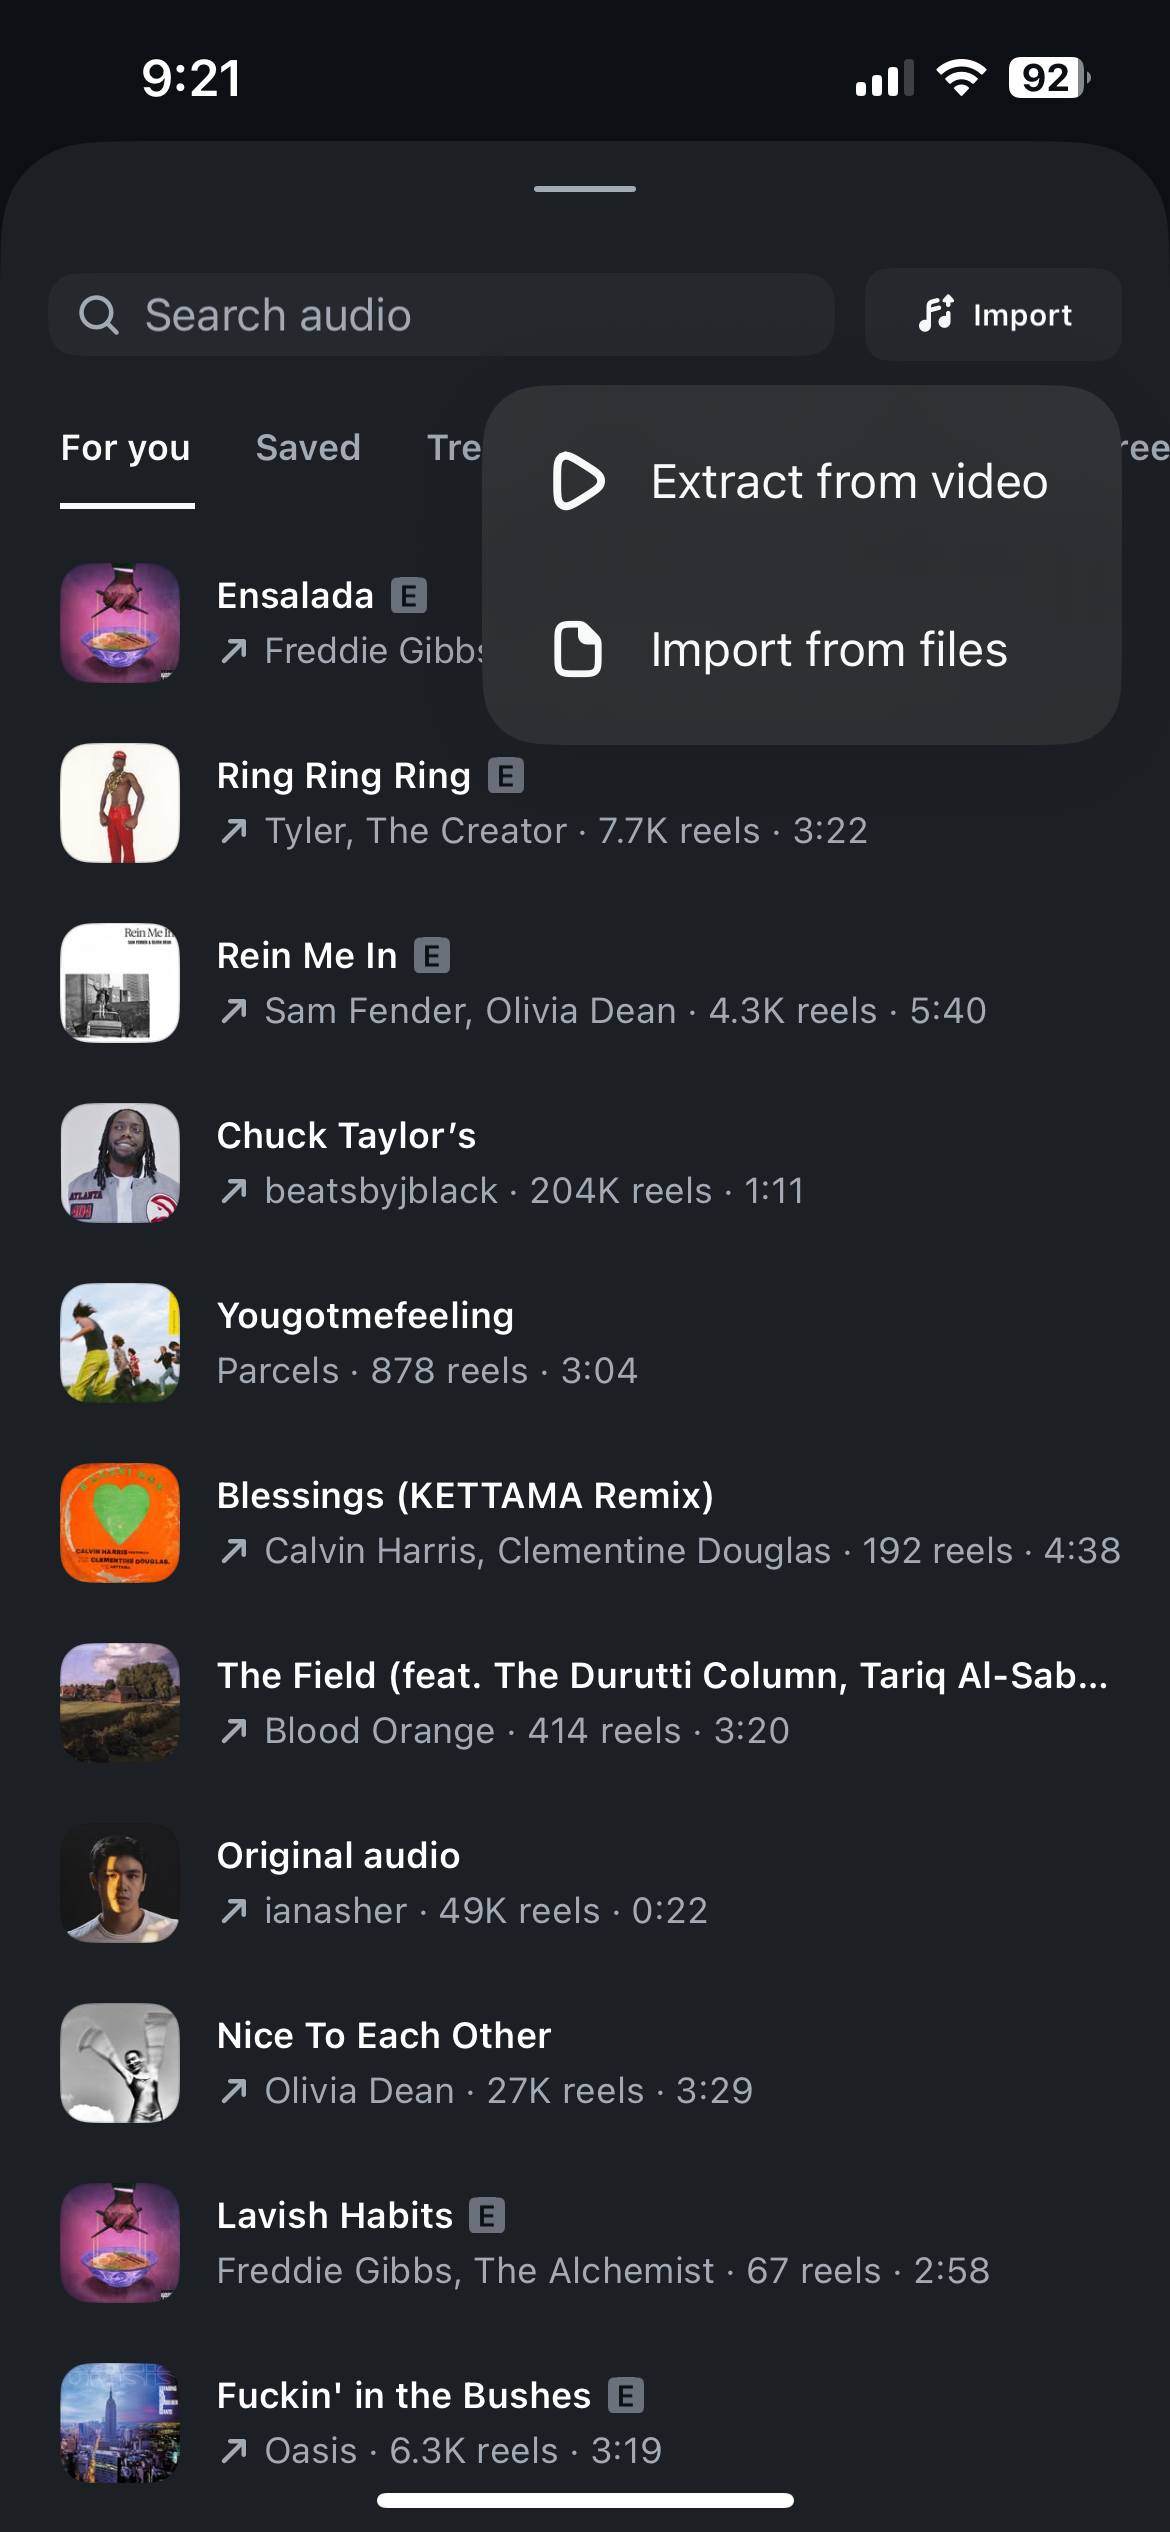Select the Chuck Taylor's track title
The height and width of the screenshot is (2532, 1170).
346,1136
